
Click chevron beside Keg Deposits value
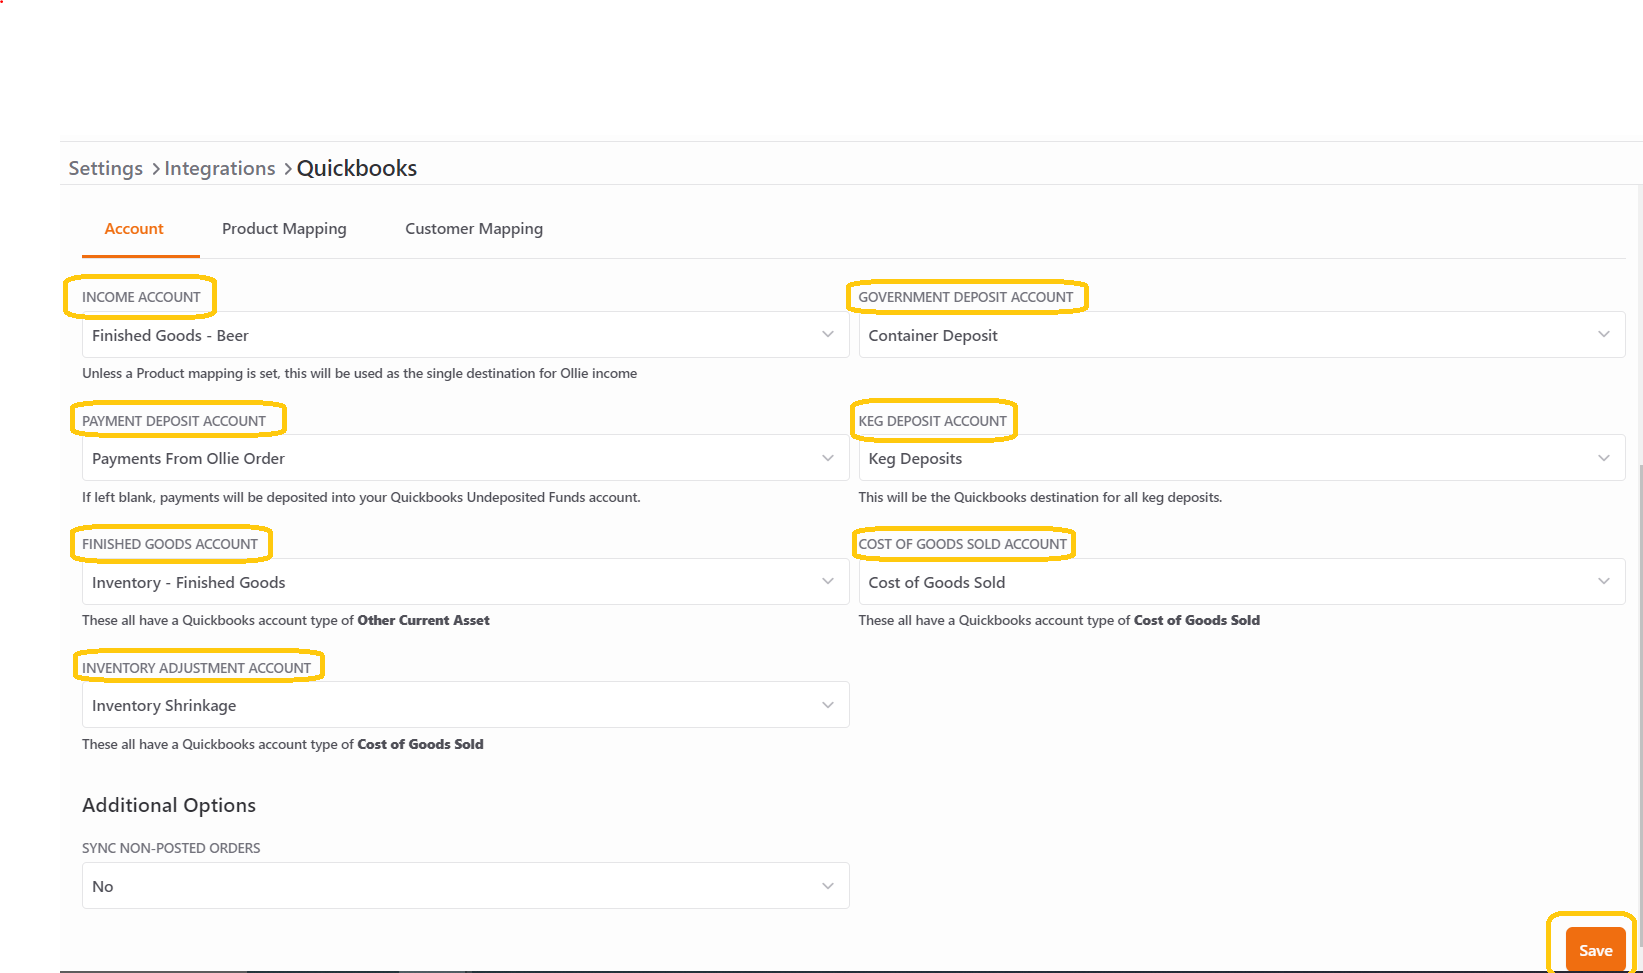click(x=1604, y=458)
